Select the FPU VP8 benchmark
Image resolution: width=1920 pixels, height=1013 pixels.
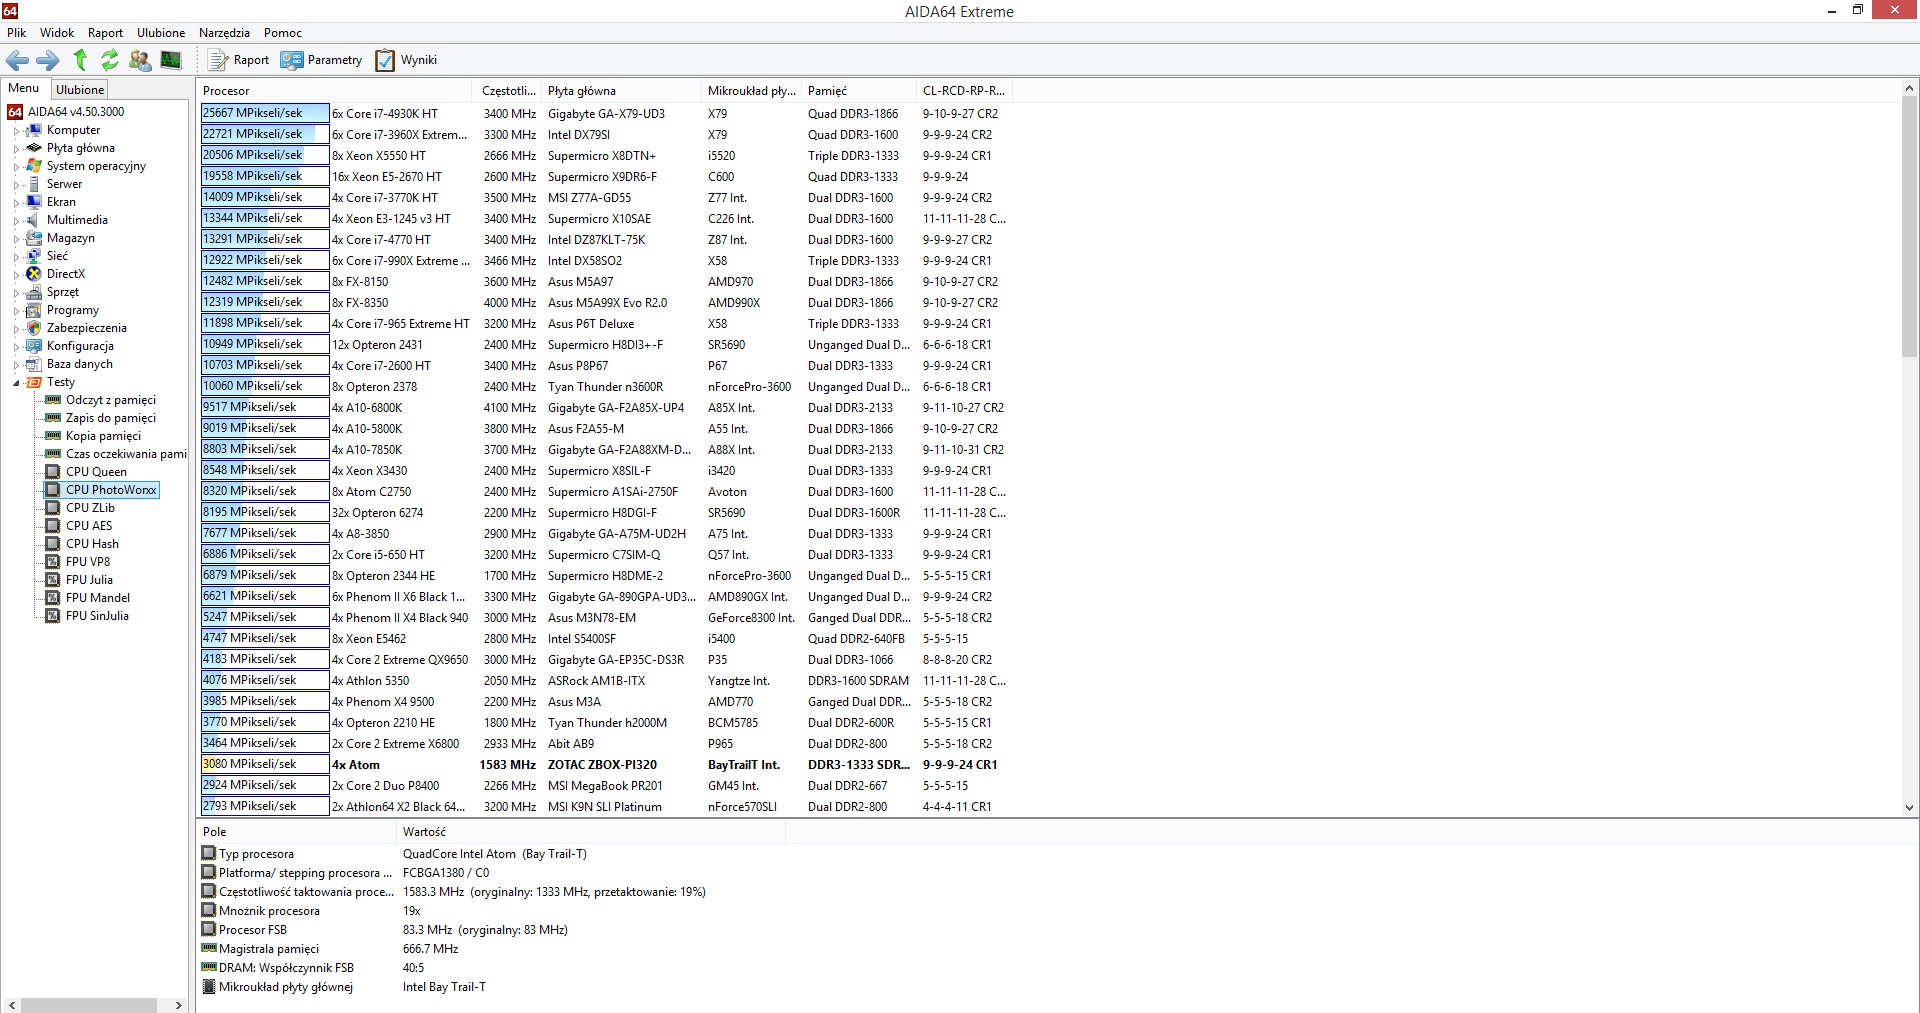pyautogui.click(x=88, y=562)
